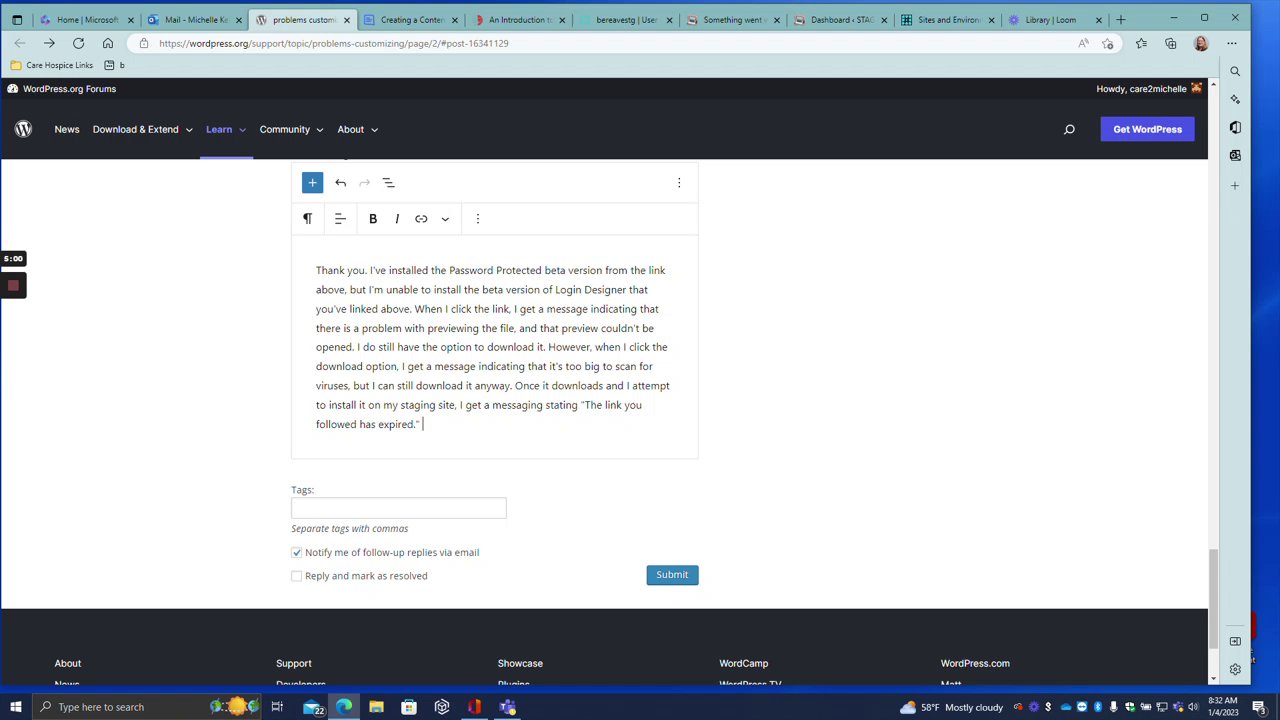
Task: Undo the last edit in the editor
Action: coord(340,183)
